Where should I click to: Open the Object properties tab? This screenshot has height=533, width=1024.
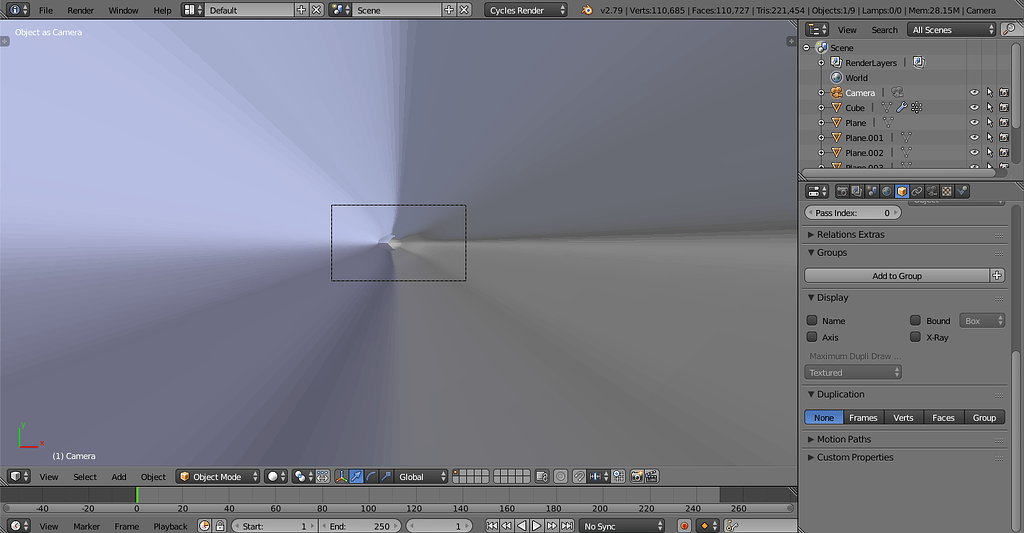click(x=902, y=191)
